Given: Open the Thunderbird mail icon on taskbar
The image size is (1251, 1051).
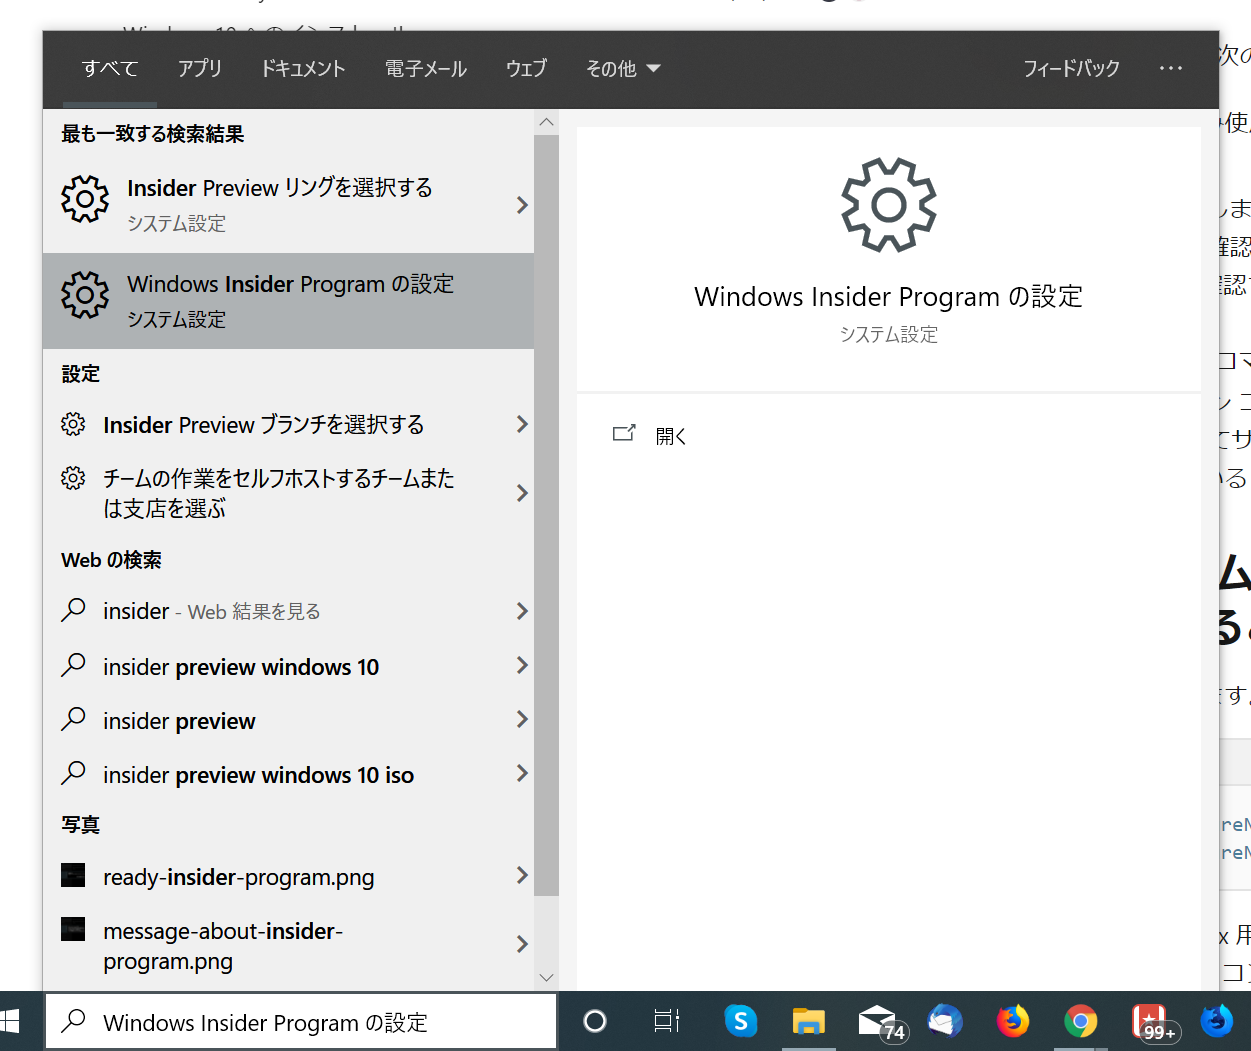Looking at the screenshot, I should point(945,1021).
